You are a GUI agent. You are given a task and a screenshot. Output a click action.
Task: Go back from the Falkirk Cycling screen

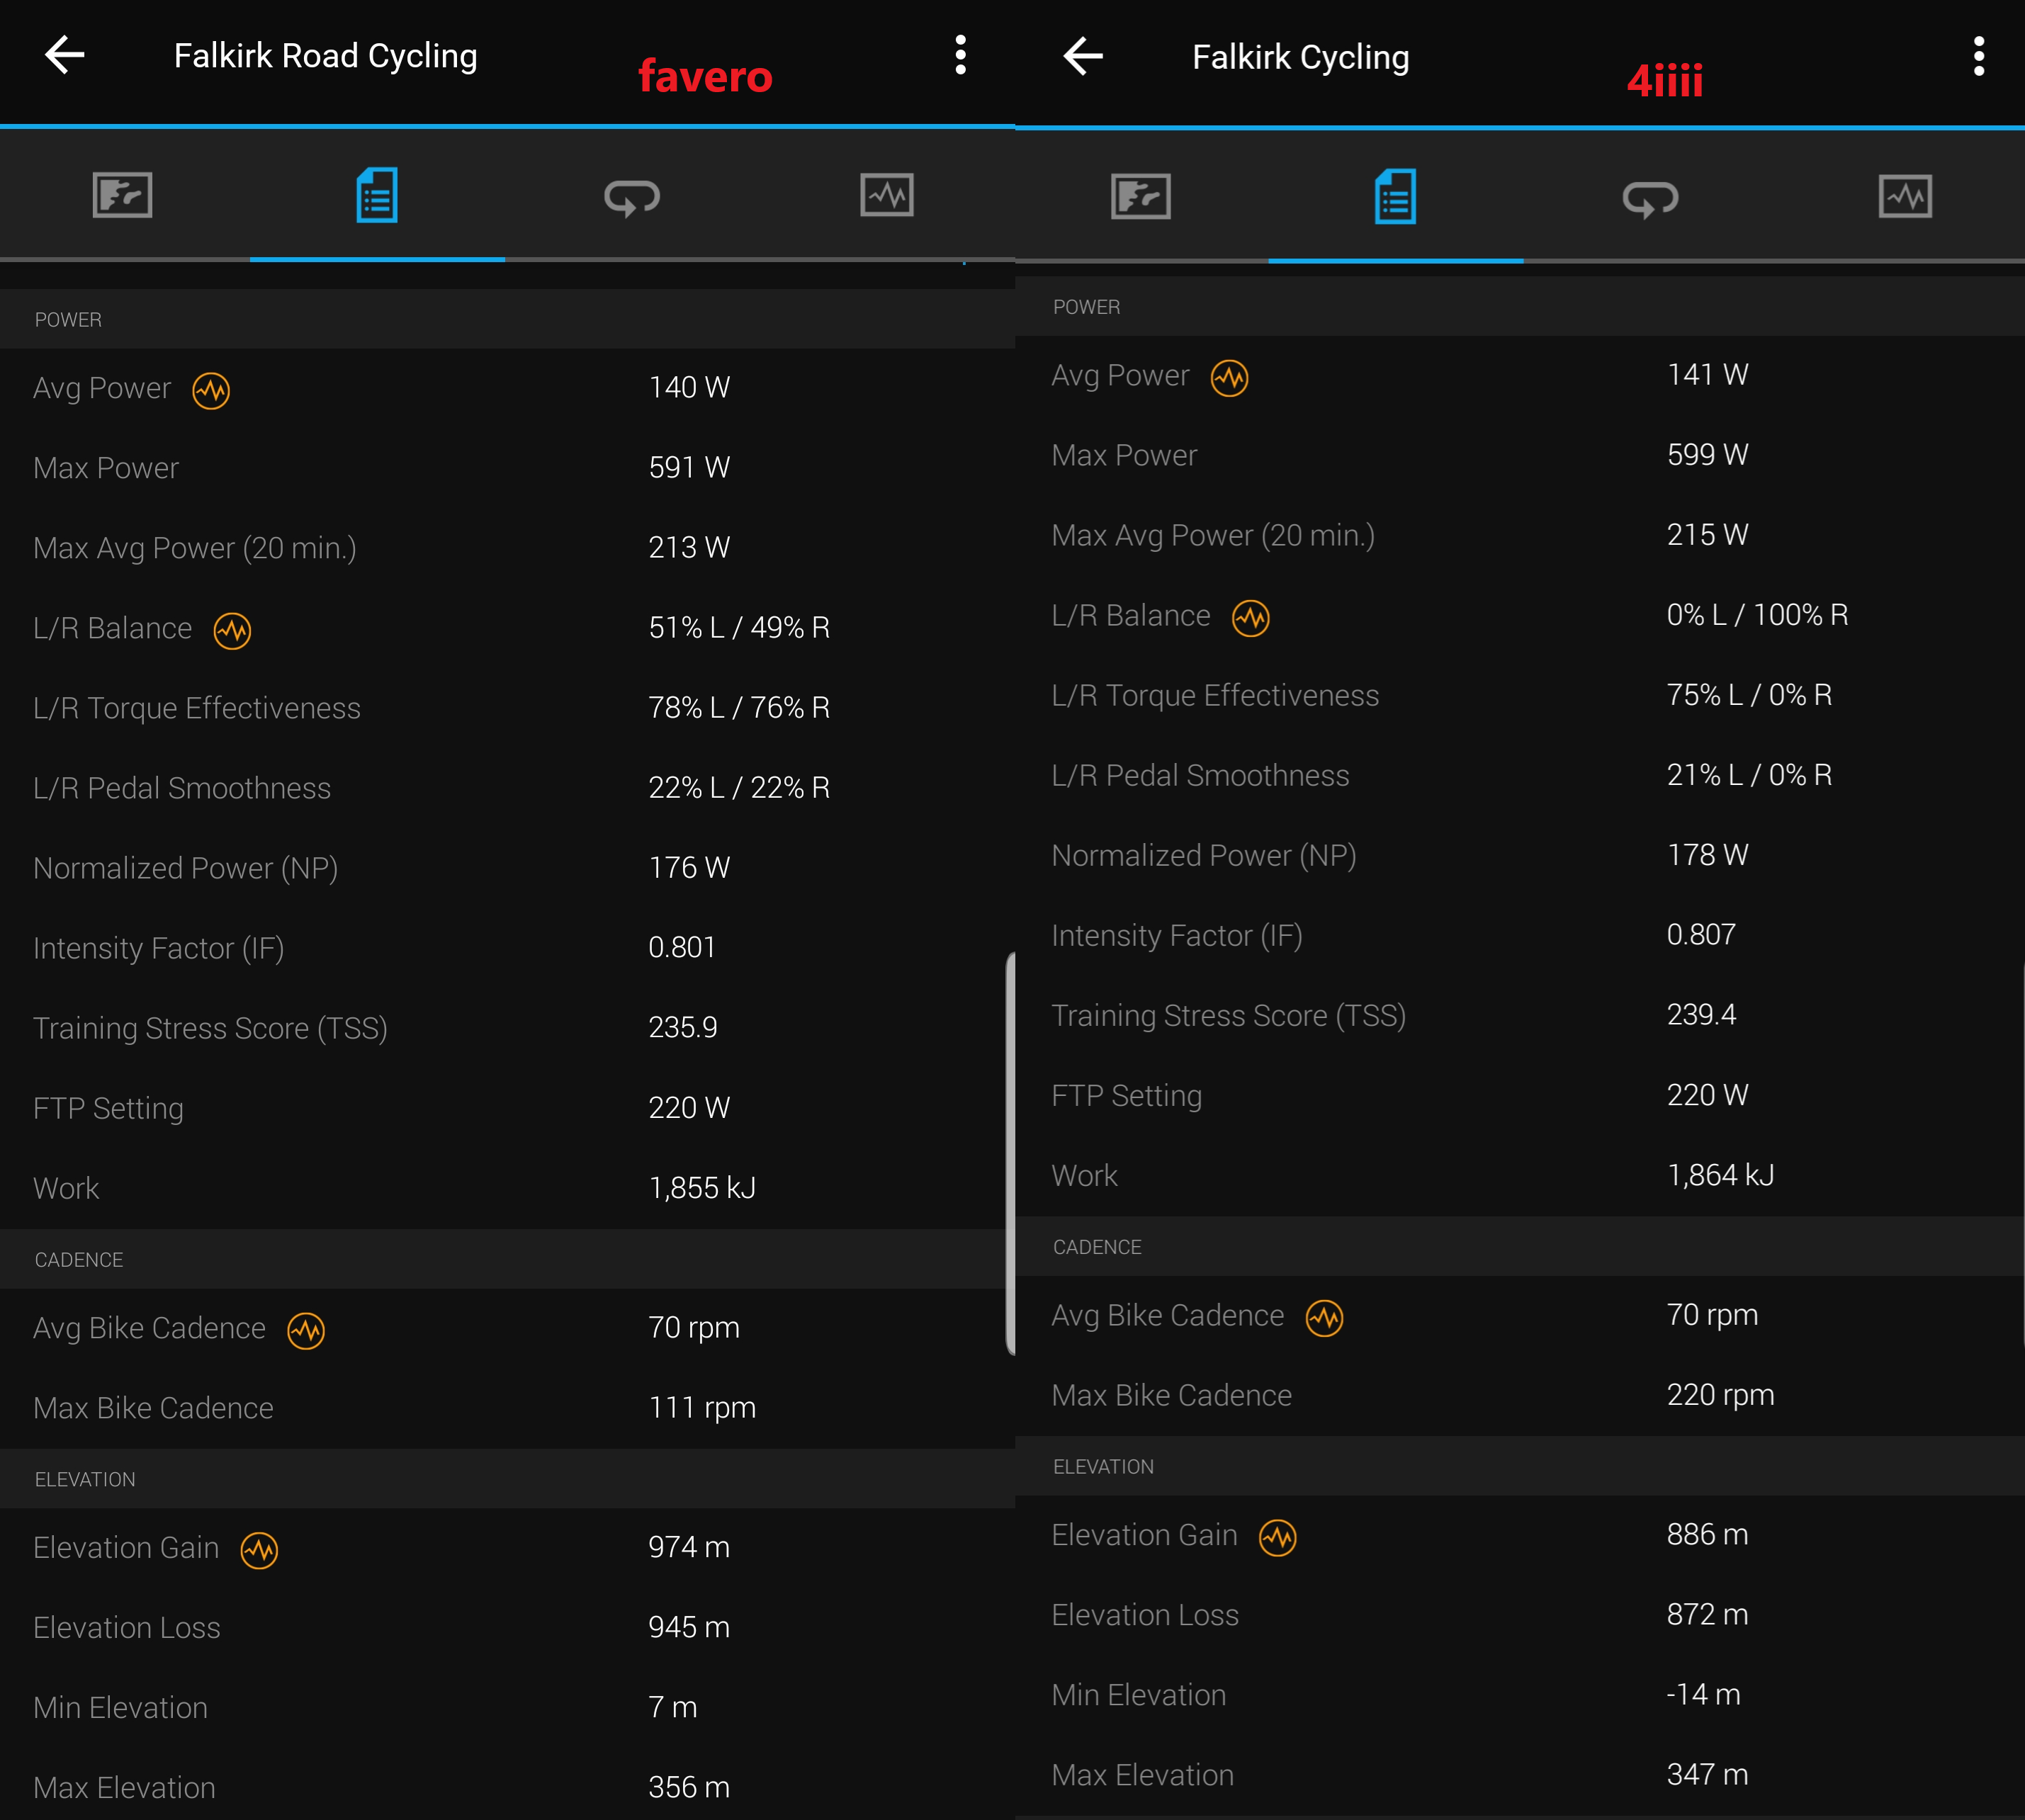(1083, 56)
